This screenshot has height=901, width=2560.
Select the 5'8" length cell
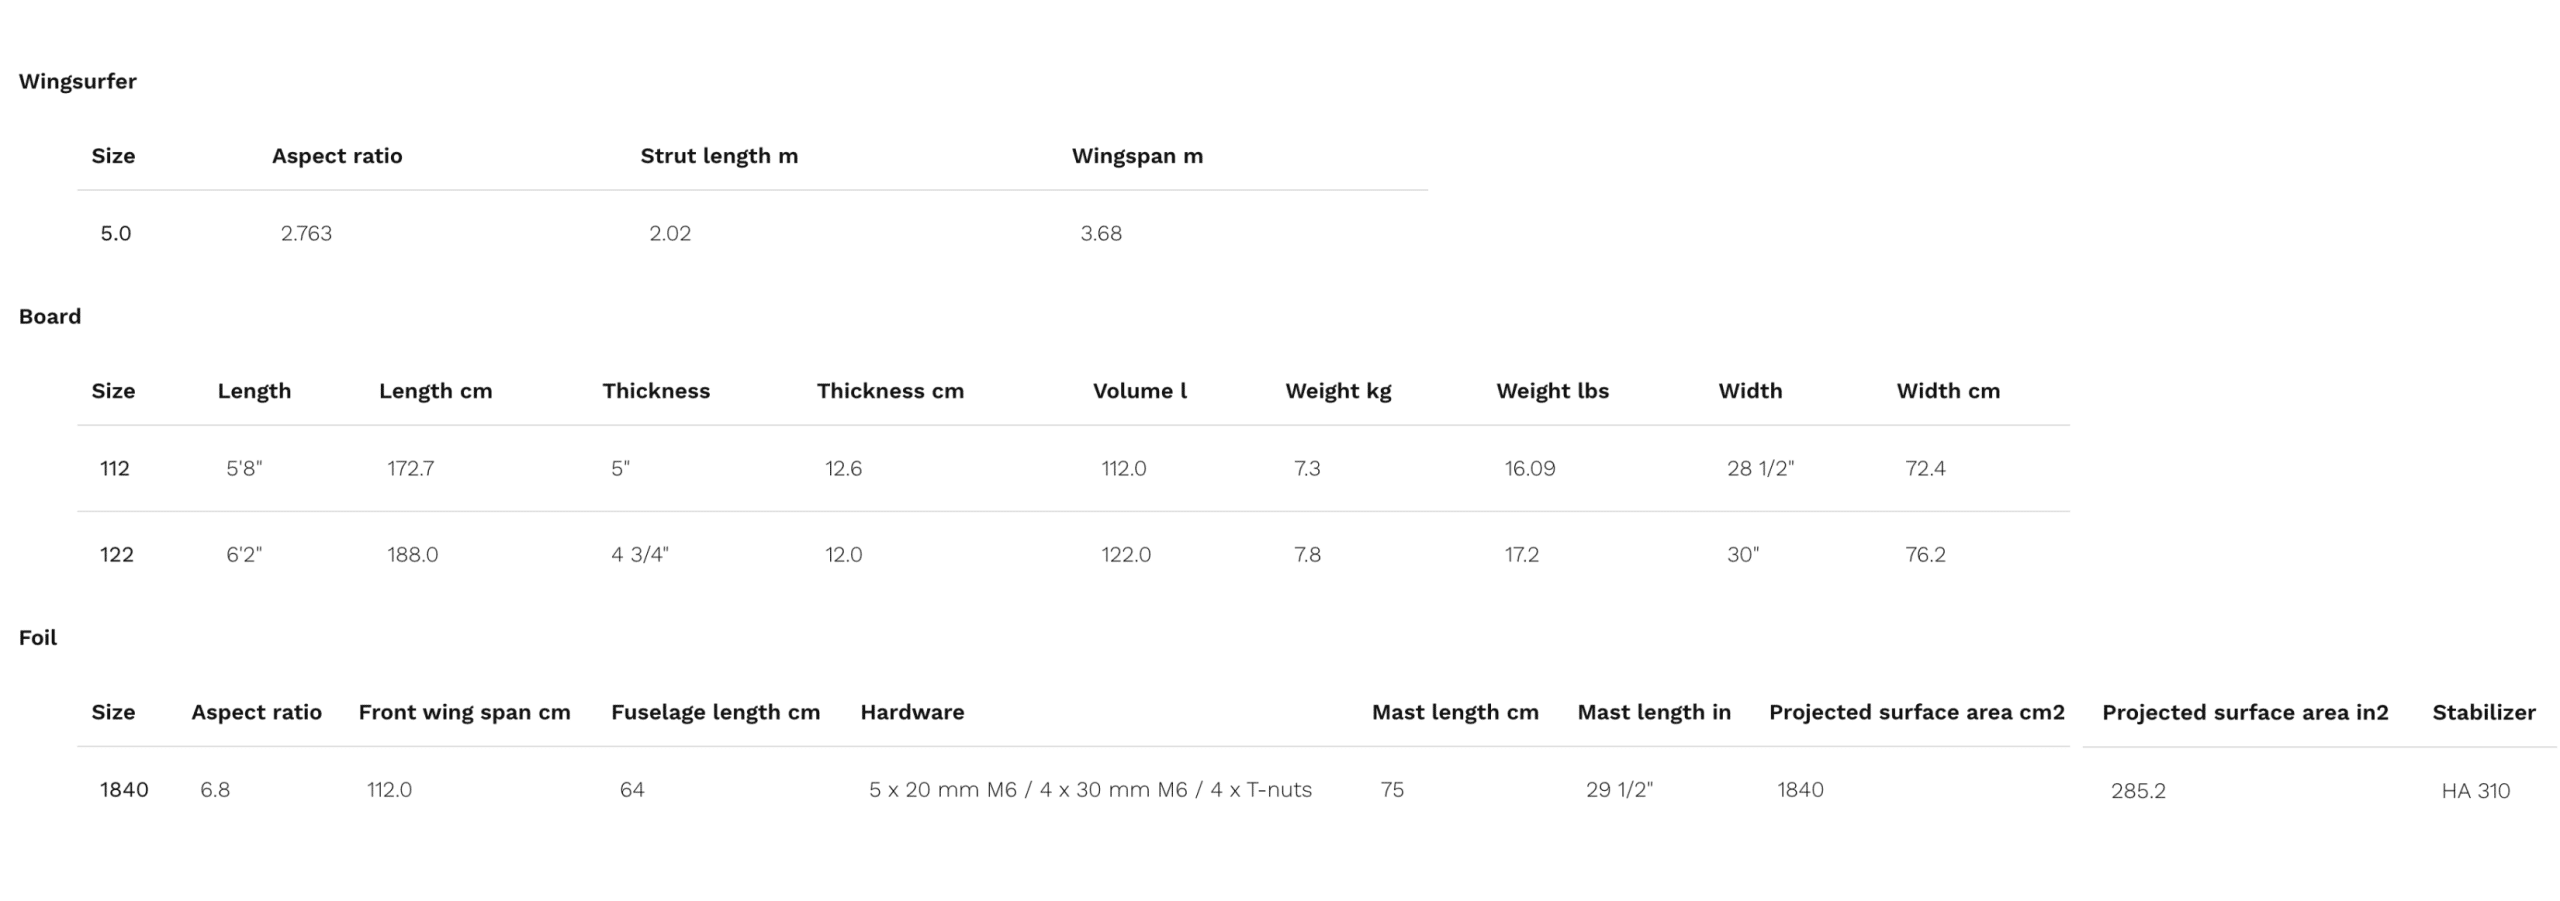coord(244,468)
